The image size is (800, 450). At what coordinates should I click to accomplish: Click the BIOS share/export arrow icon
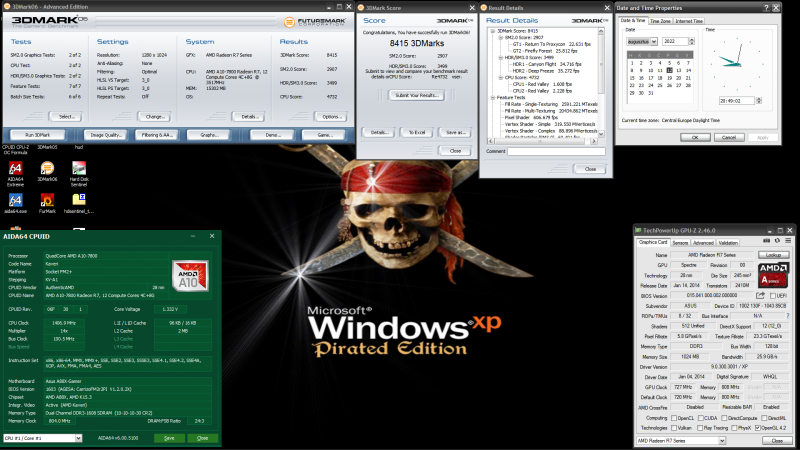click(760, 295)
